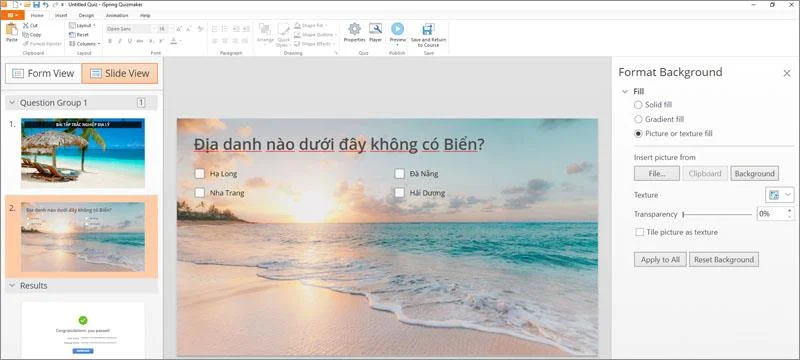Click the Reset layout icon
Viewport: 800px width, 360px height.
pyautogui.click(x=72, y=35)
